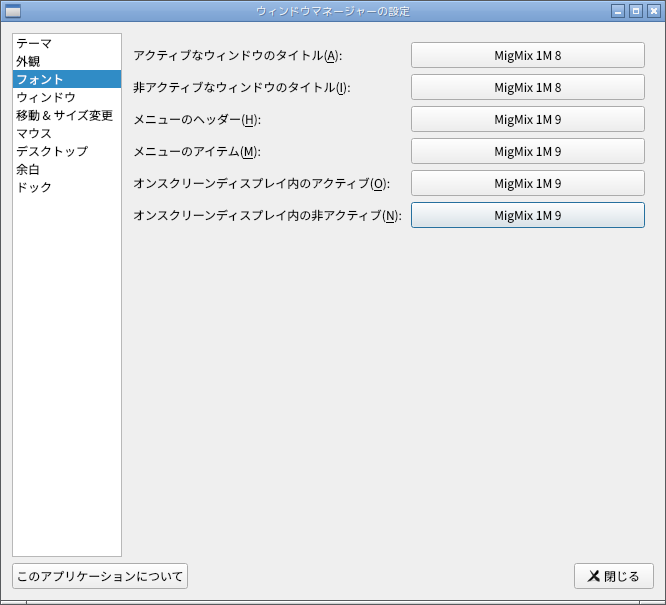
Task: Close the window with title bar X
Action: [x=653, y=11]
